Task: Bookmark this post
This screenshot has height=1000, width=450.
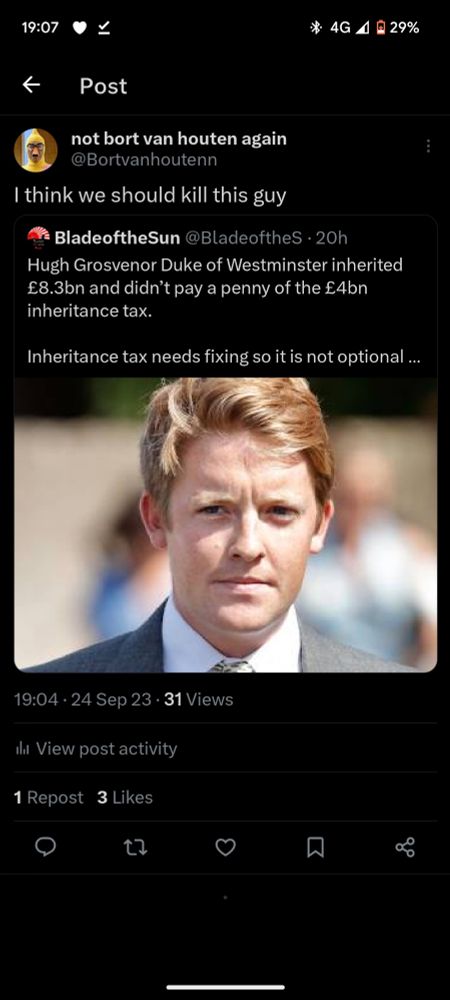Action: 316,846
